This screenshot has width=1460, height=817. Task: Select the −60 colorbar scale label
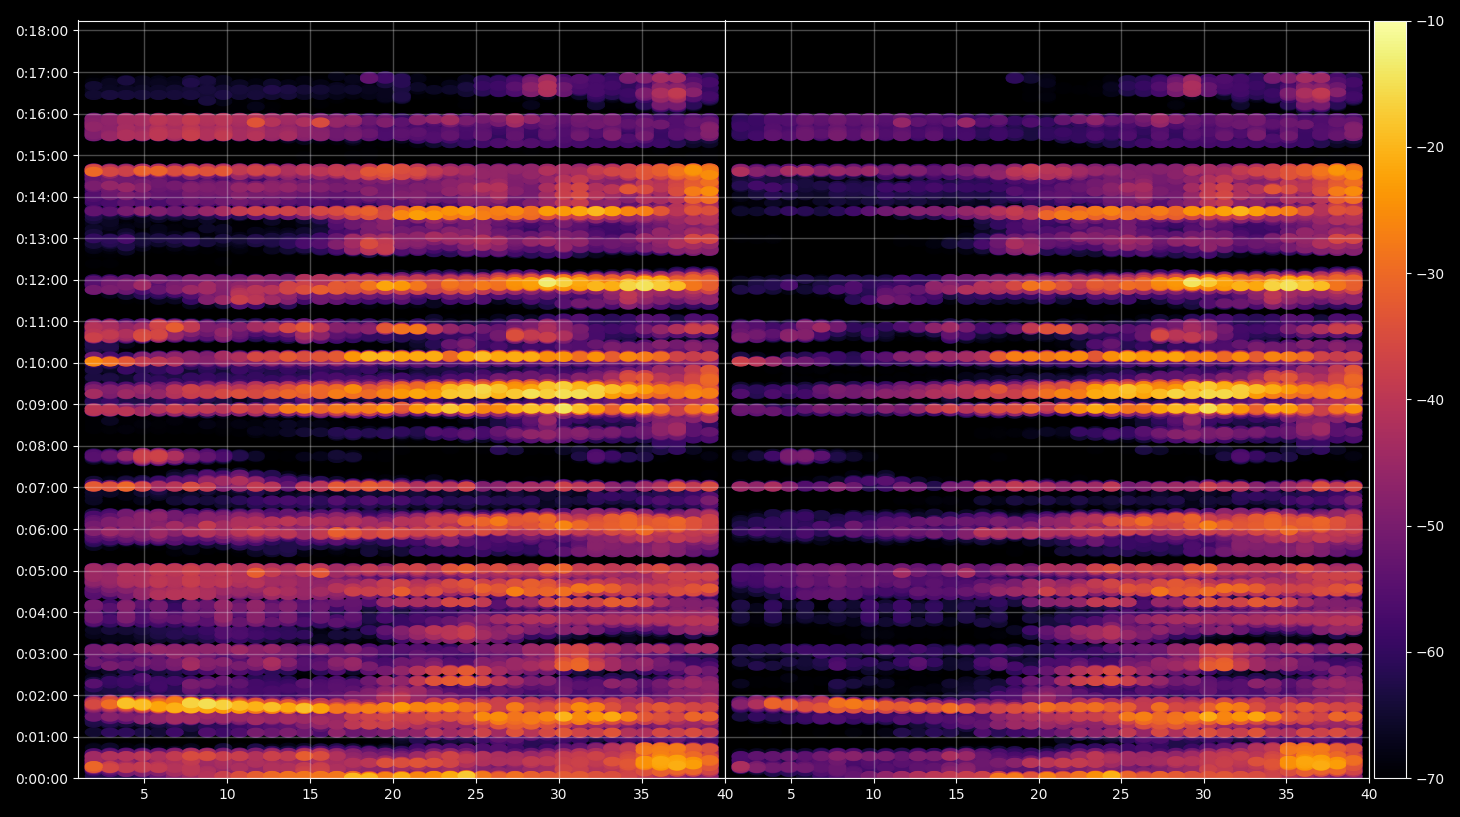click(x=1430, y=652)
